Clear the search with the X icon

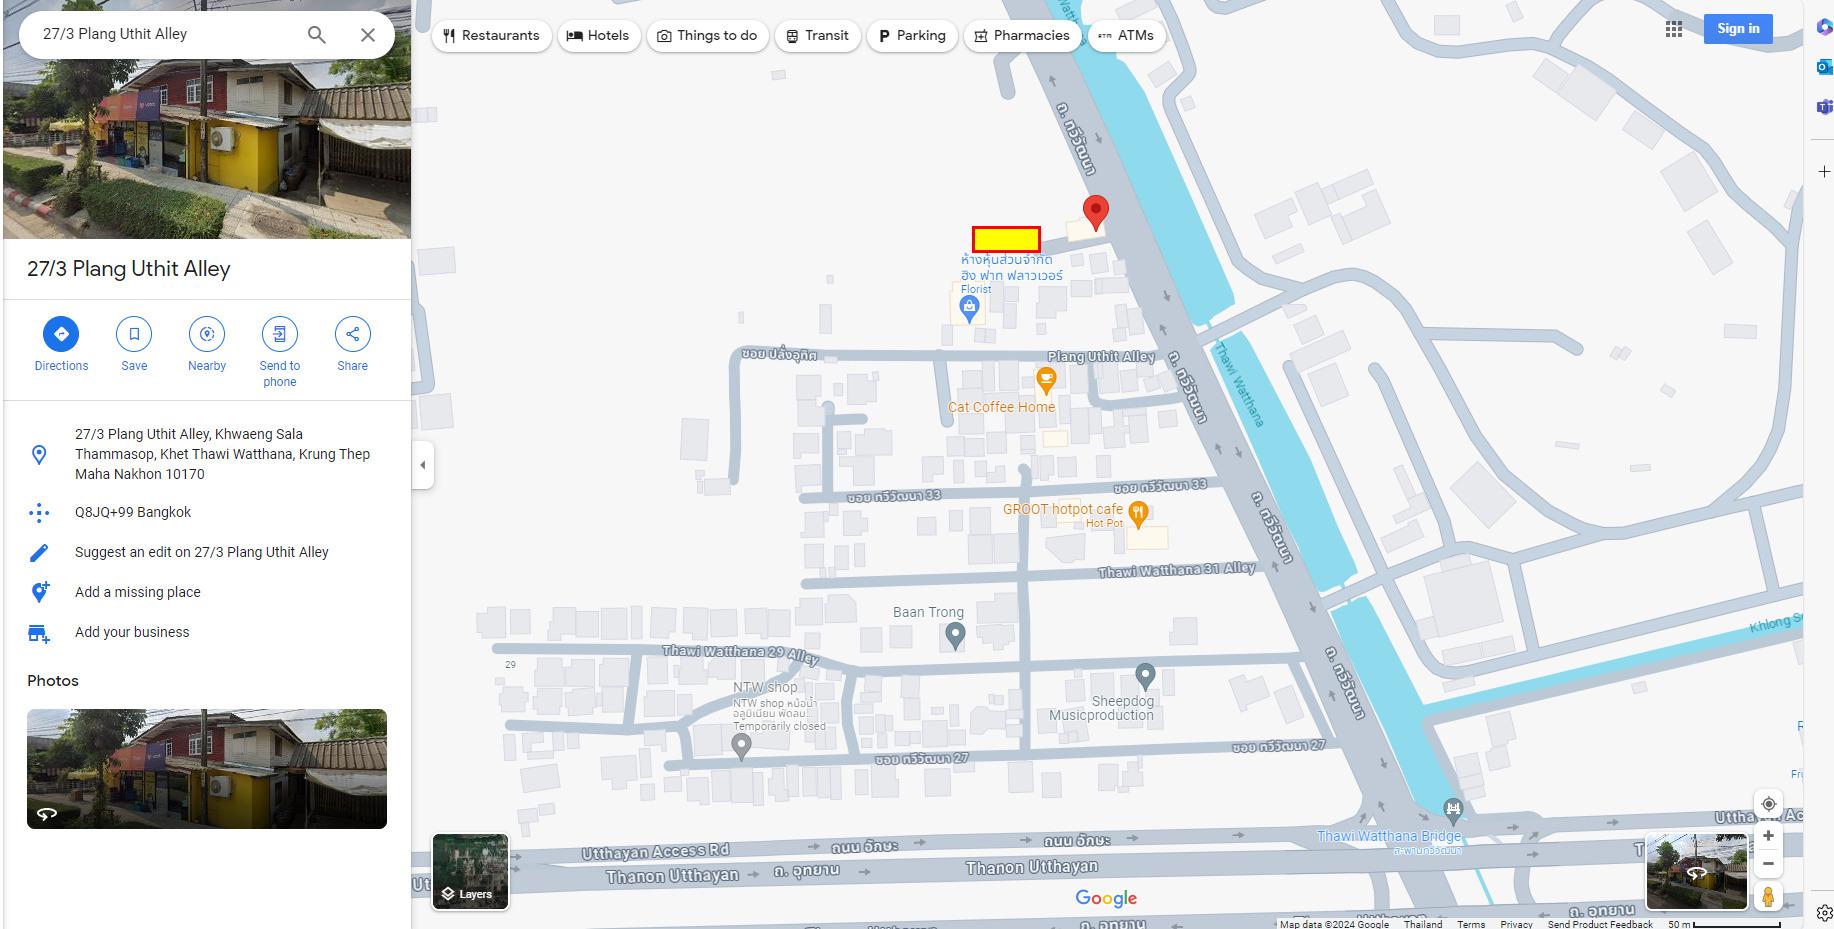coord(368,35)
